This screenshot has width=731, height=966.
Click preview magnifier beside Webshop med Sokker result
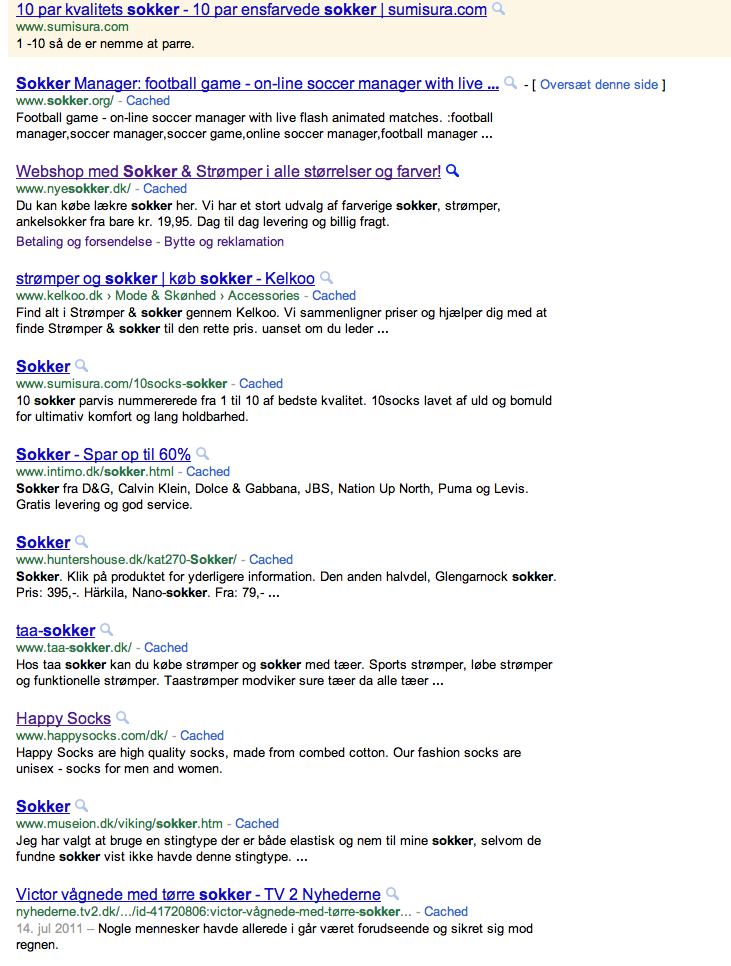point(453,171)
